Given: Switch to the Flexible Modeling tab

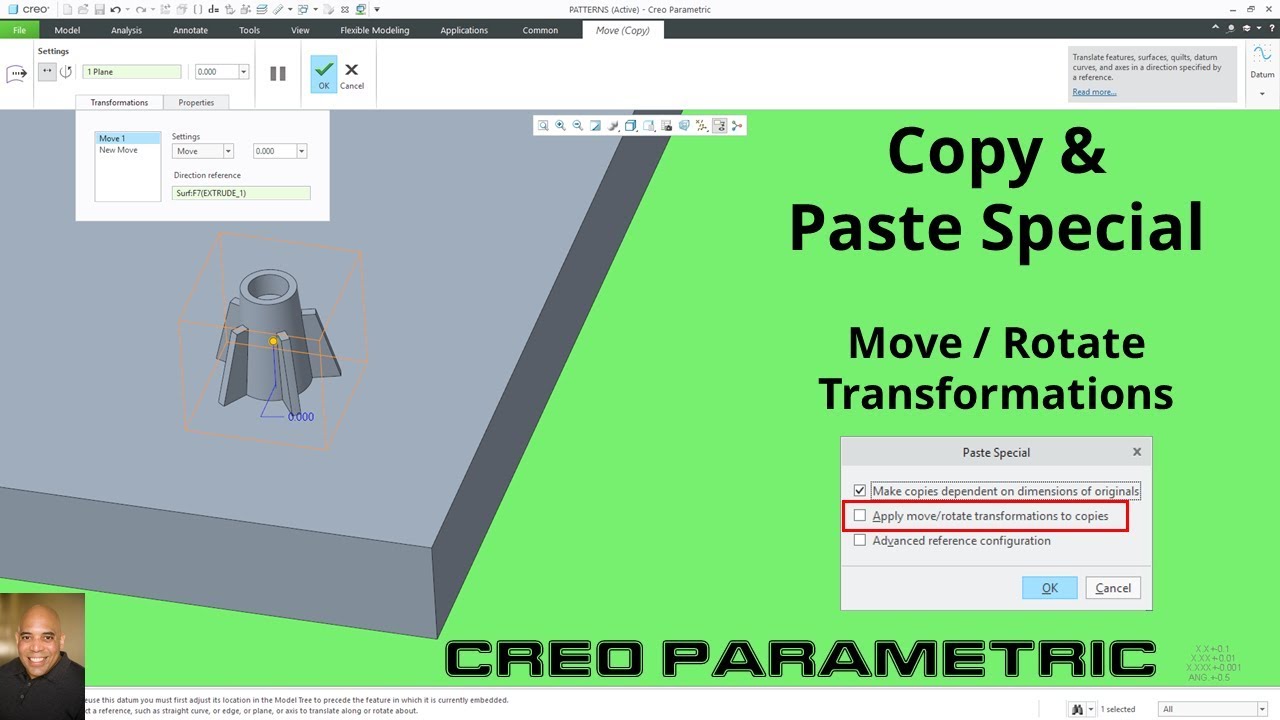Looking at the screenshot, I should 374,30.
